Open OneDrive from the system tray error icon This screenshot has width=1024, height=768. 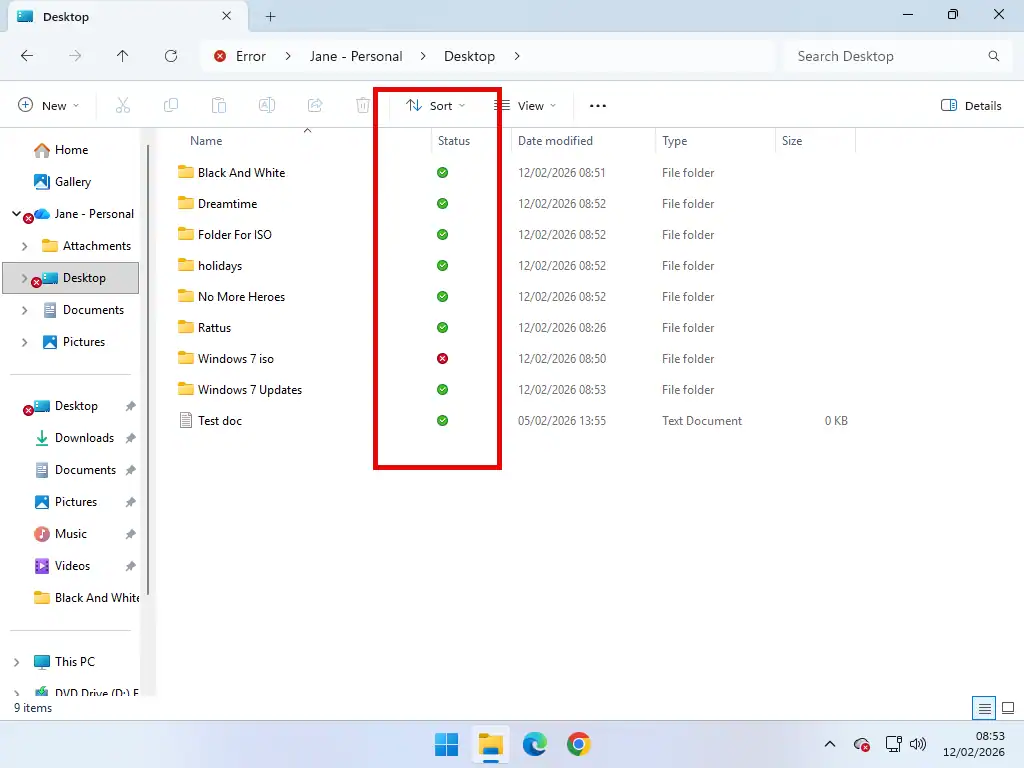coord(861,745)
